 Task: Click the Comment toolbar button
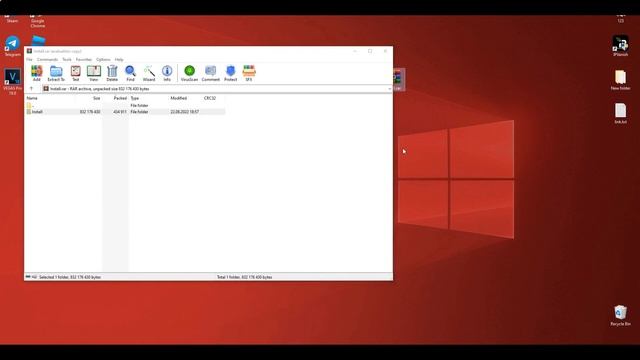[x=211, y=73]
